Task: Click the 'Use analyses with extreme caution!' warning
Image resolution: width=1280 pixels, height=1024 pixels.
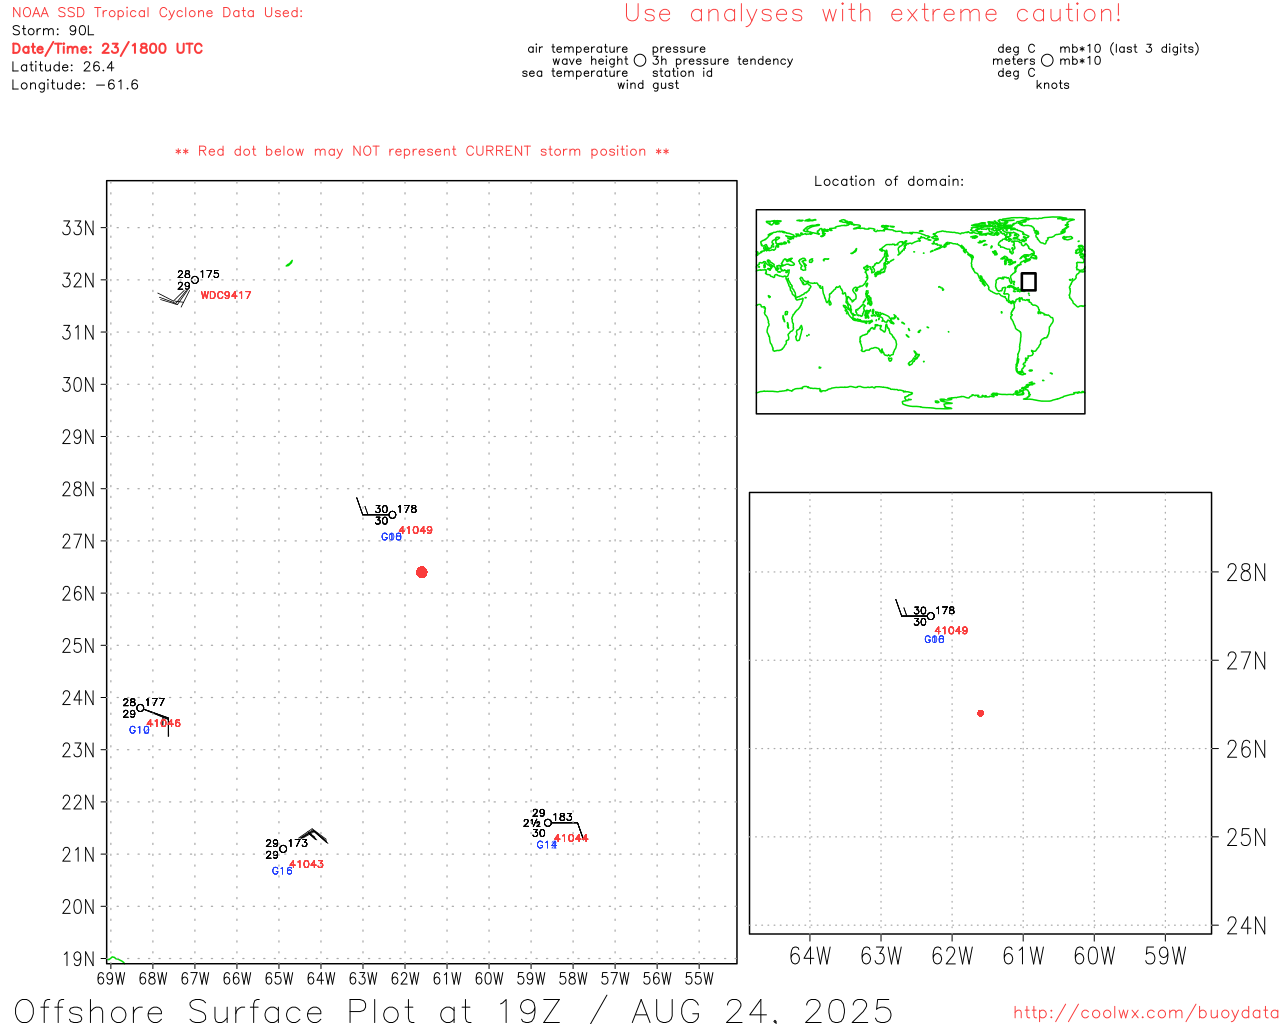Action: pos(873,14)
